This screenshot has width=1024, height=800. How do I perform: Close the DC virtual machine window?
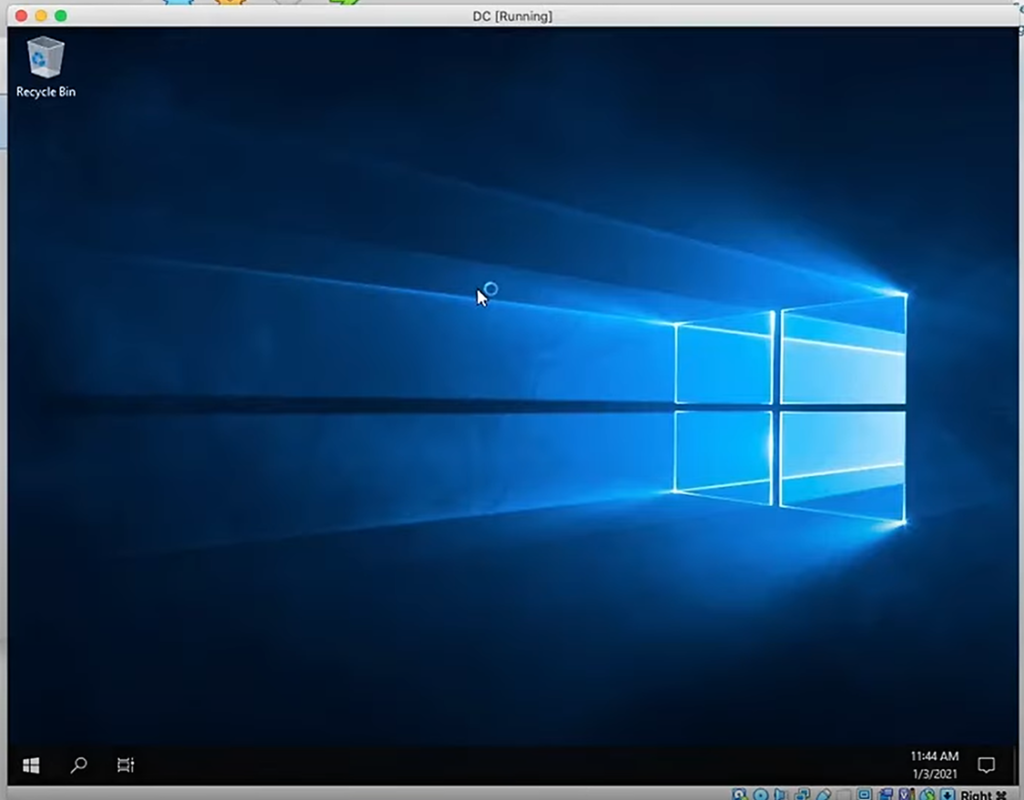pyautogui.click(x=20, y=16)
